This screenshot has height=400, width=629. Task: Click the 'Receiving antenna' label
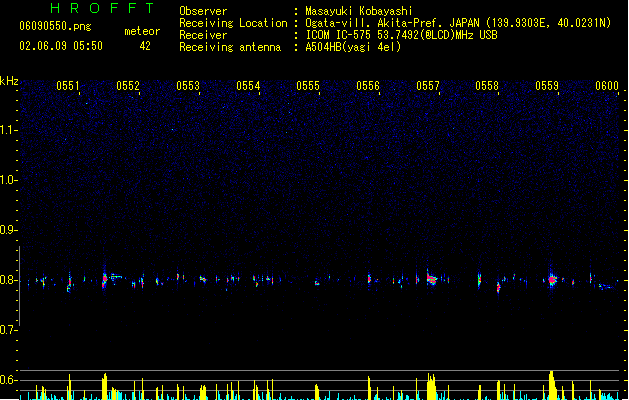click(x=230, y=47)
